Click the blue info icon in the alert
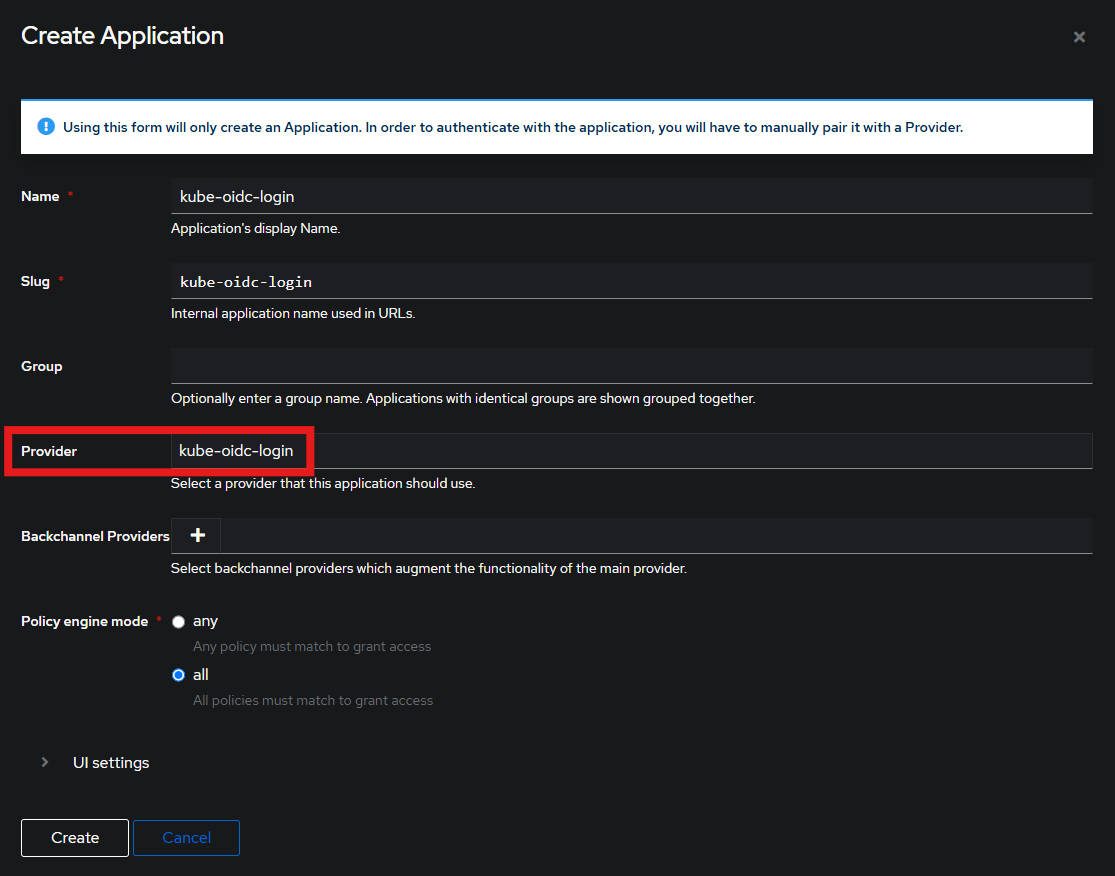This screenshot has width=1115, height=876. (x=46, y=127)
